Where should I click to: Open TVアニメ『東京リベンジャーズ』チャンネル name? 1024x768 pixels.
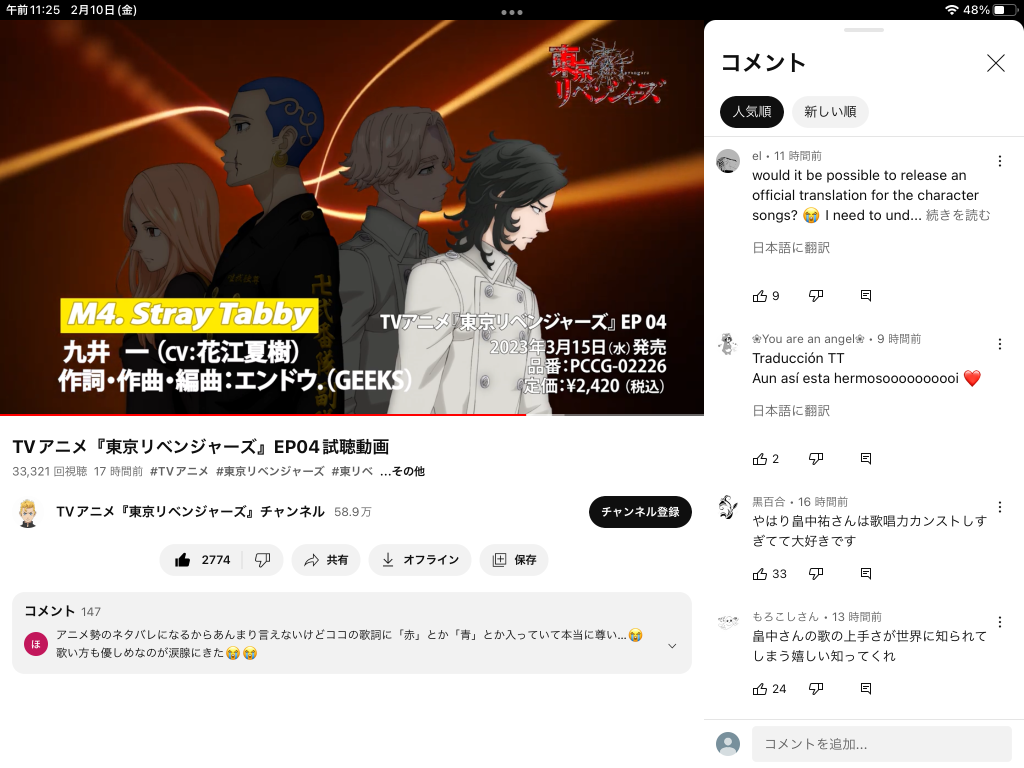191,512
